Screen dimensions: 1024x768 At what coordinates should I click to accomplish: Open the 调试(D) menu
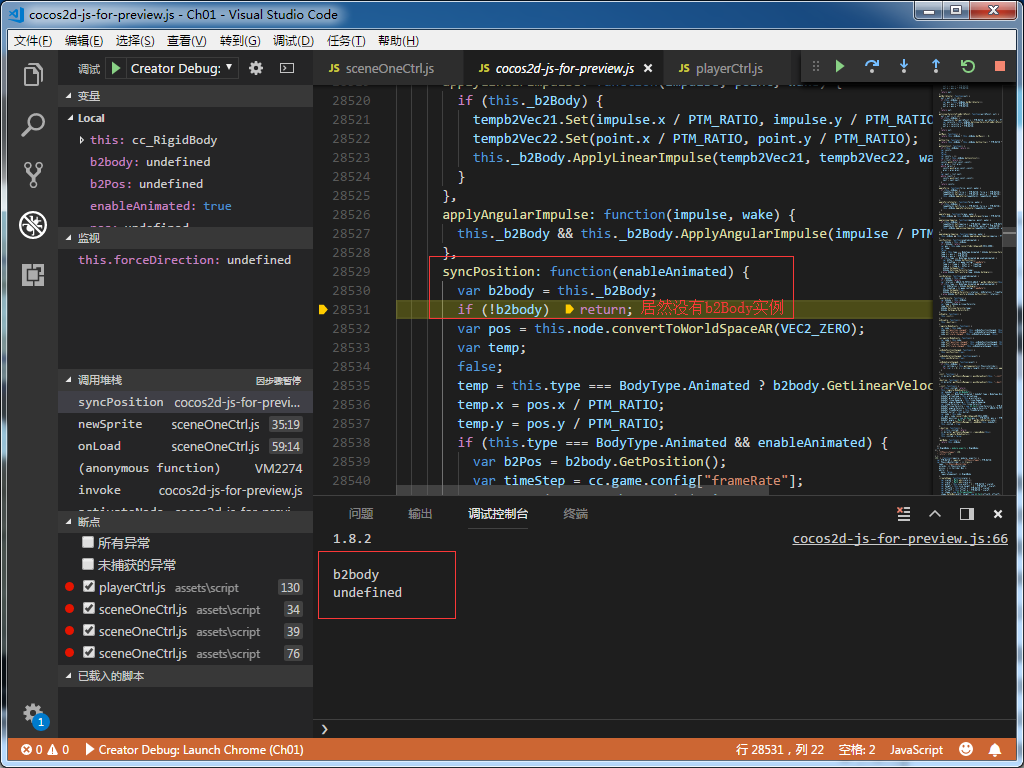(x=293, y=41)
